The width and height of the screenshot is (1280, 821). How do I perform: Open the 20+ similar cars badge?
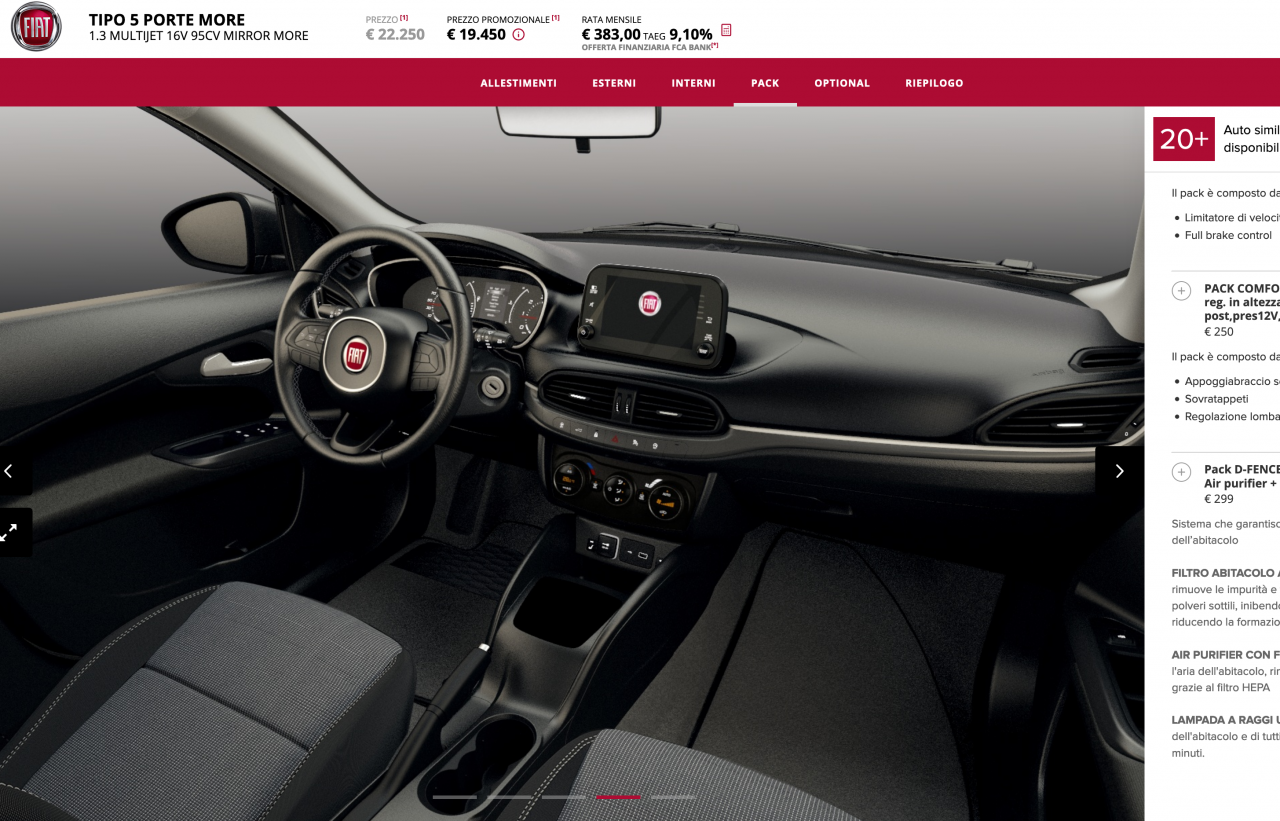pyautogui.click(x=1185, y=139)
